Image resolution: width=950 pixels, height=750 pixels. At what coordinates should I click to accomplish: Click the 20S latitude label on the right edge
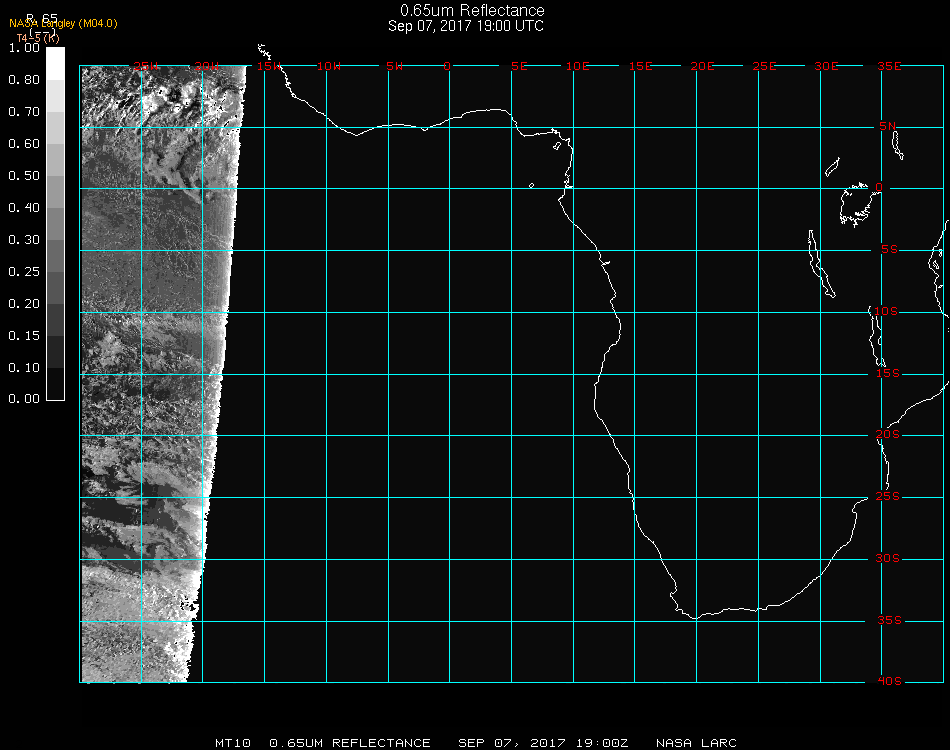point(888,435)
